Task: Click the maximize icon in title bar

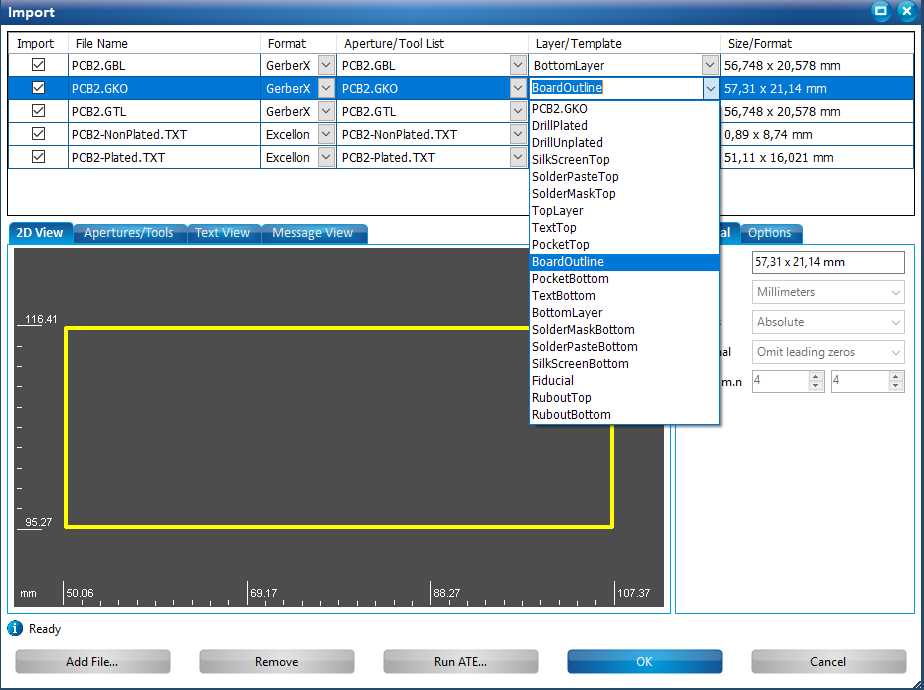Action: coord(881,11)
